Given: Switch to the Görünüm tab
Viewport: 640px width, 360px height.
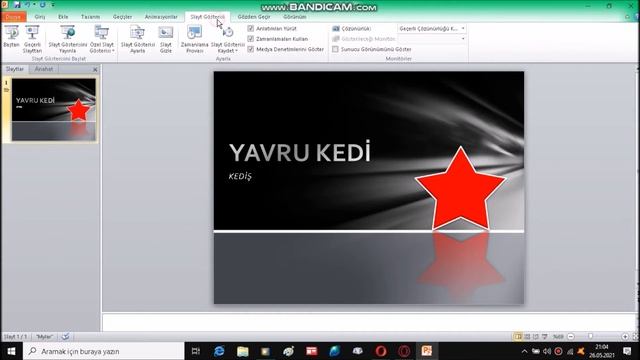Looking at the screenshot, I should [295, 17].
